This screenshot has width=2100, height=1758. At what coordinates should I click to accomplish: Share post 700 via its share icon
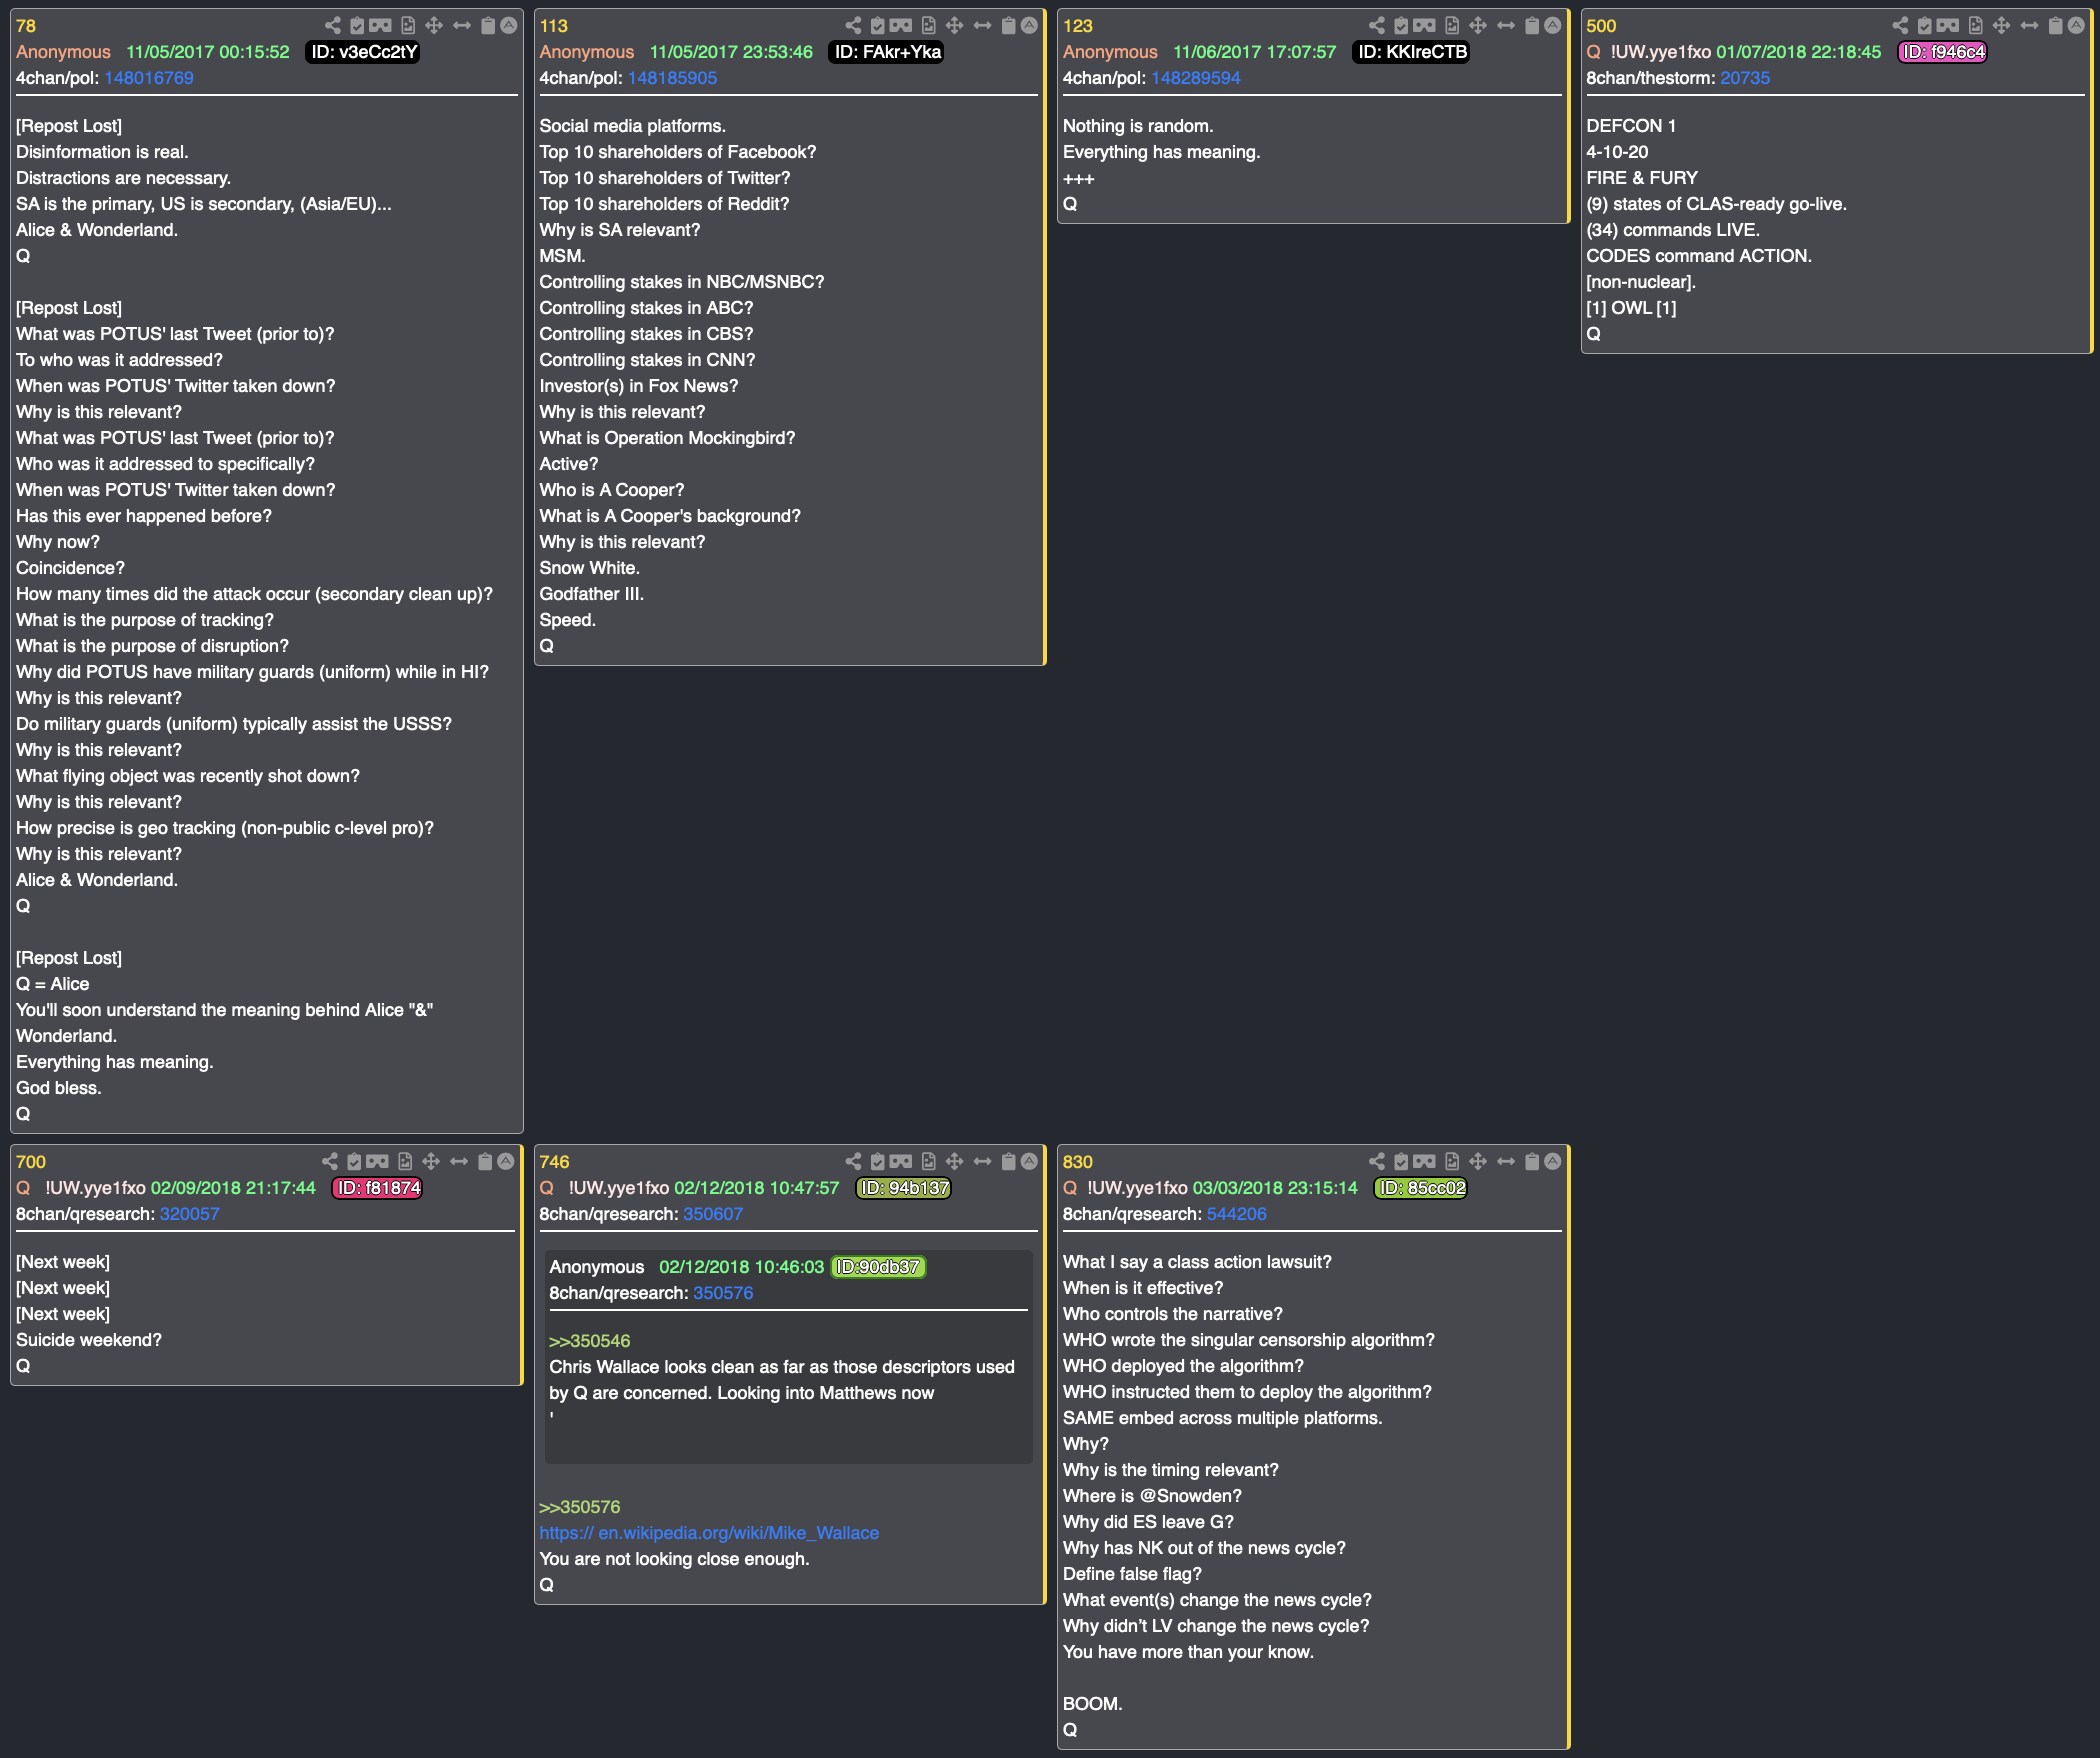[330, 1161]
